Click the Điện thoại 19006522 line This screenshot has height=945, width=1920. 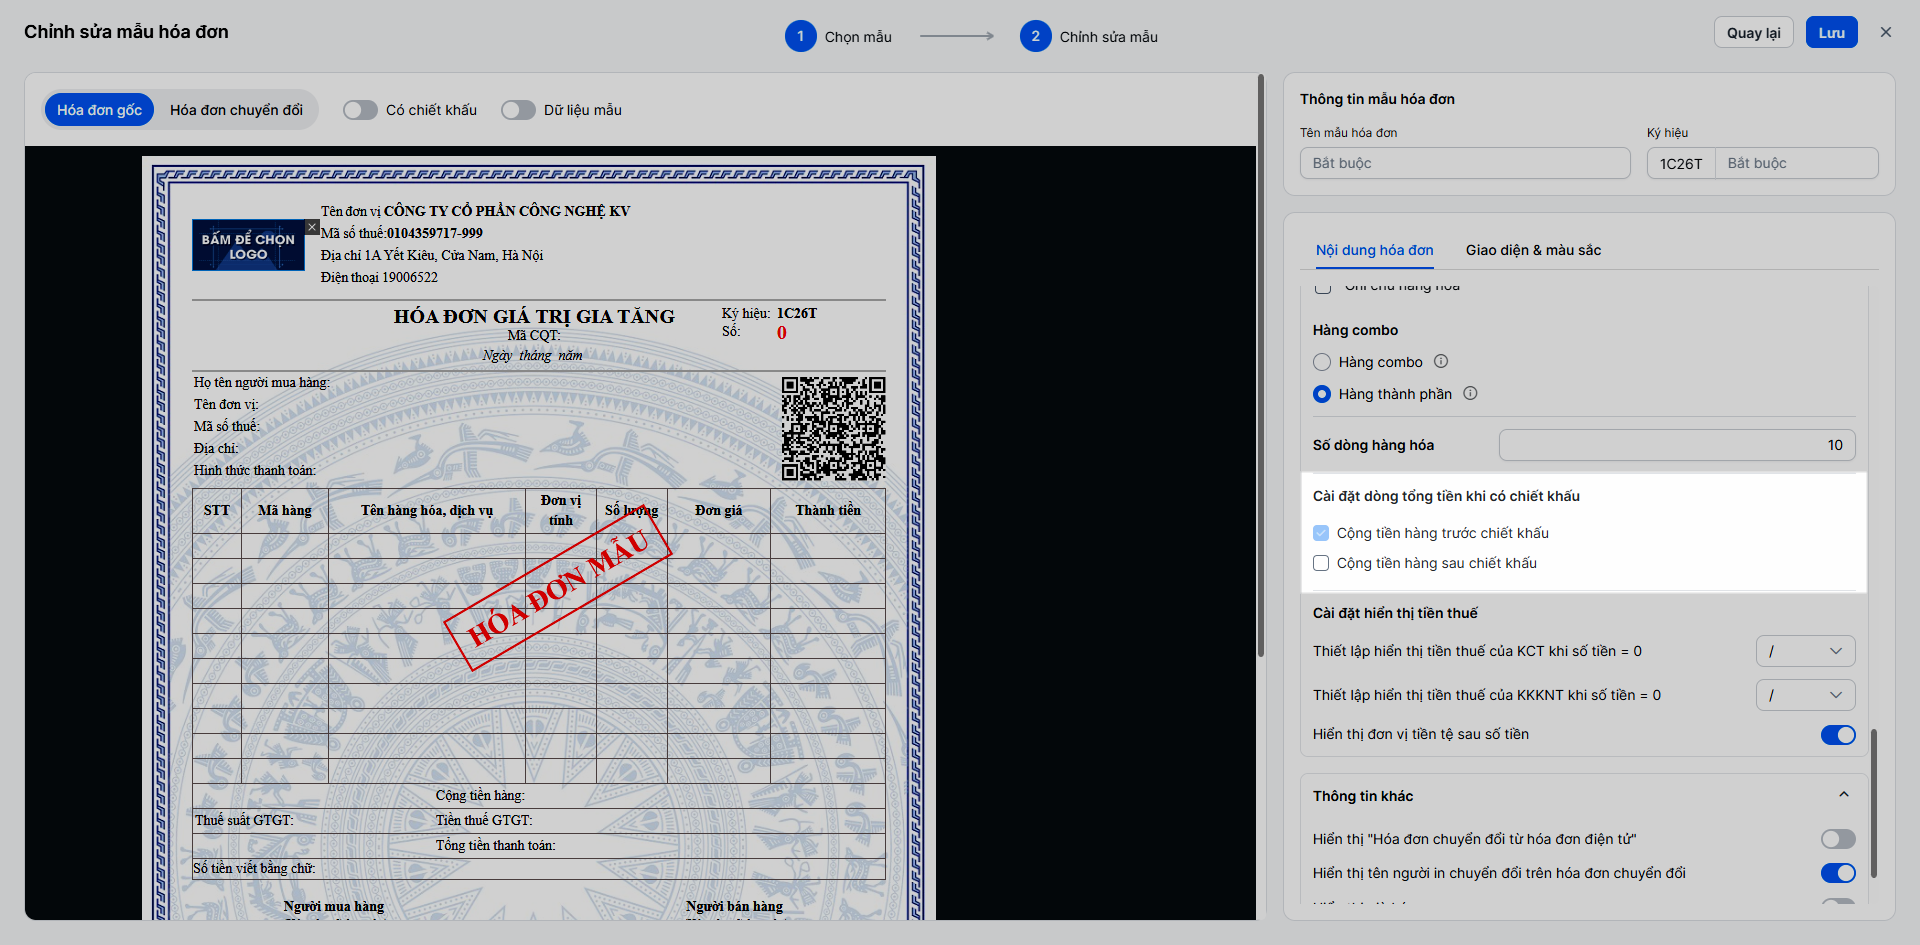[x=379, y=277]
